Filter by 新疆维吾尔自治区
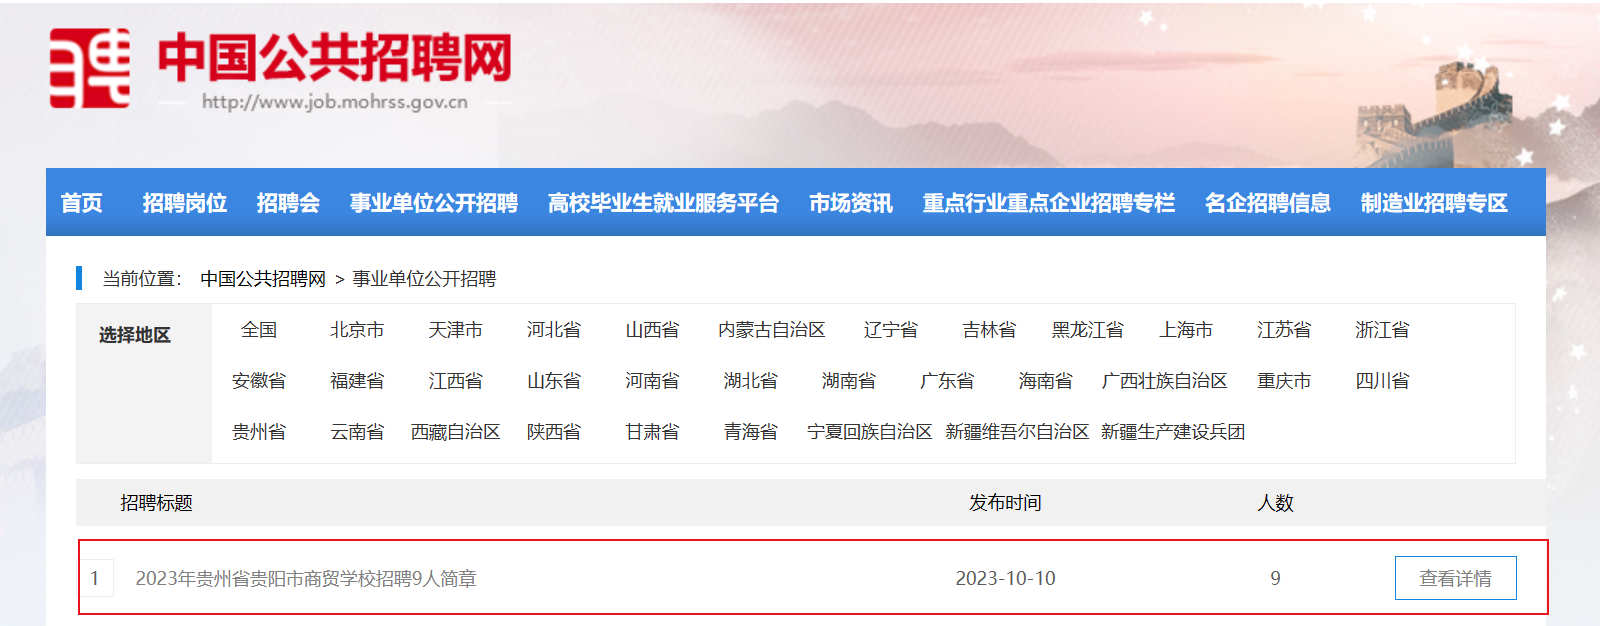The height and width of the screenshot is (626, 1600). point(1017,432)
